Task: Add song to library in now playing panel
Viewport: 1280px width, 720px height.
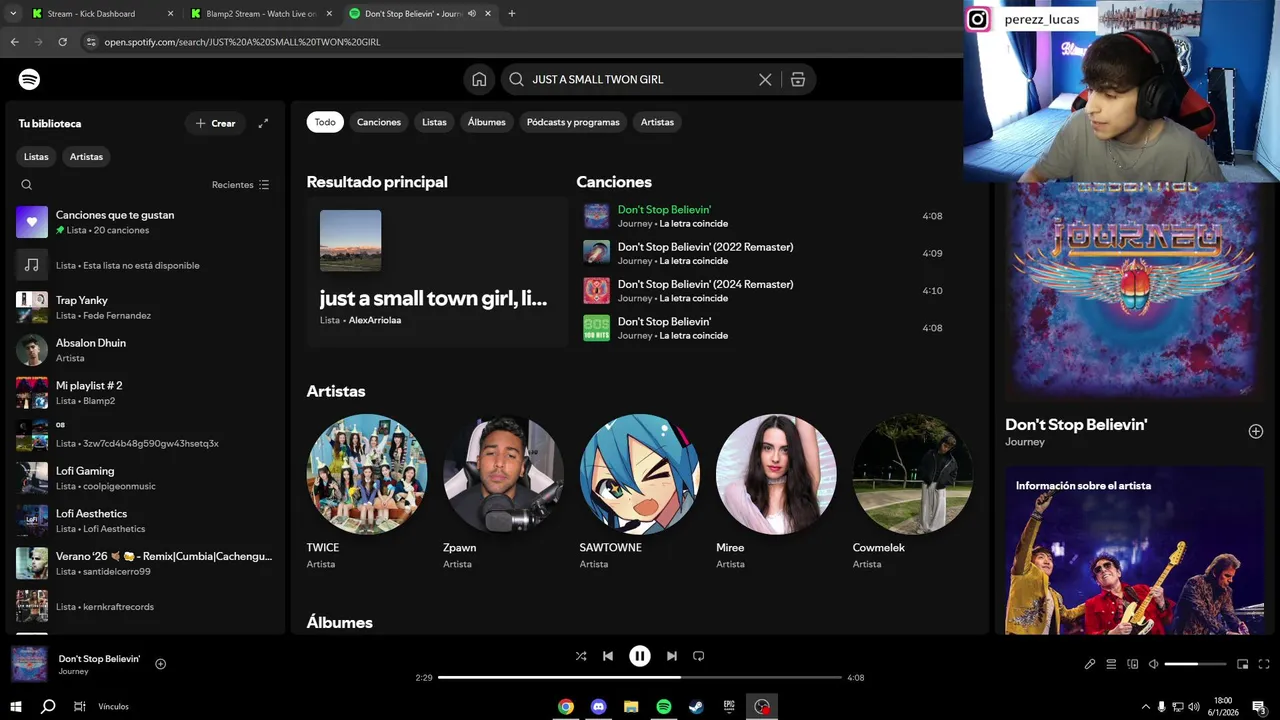Action: [x=1256, y=431]
